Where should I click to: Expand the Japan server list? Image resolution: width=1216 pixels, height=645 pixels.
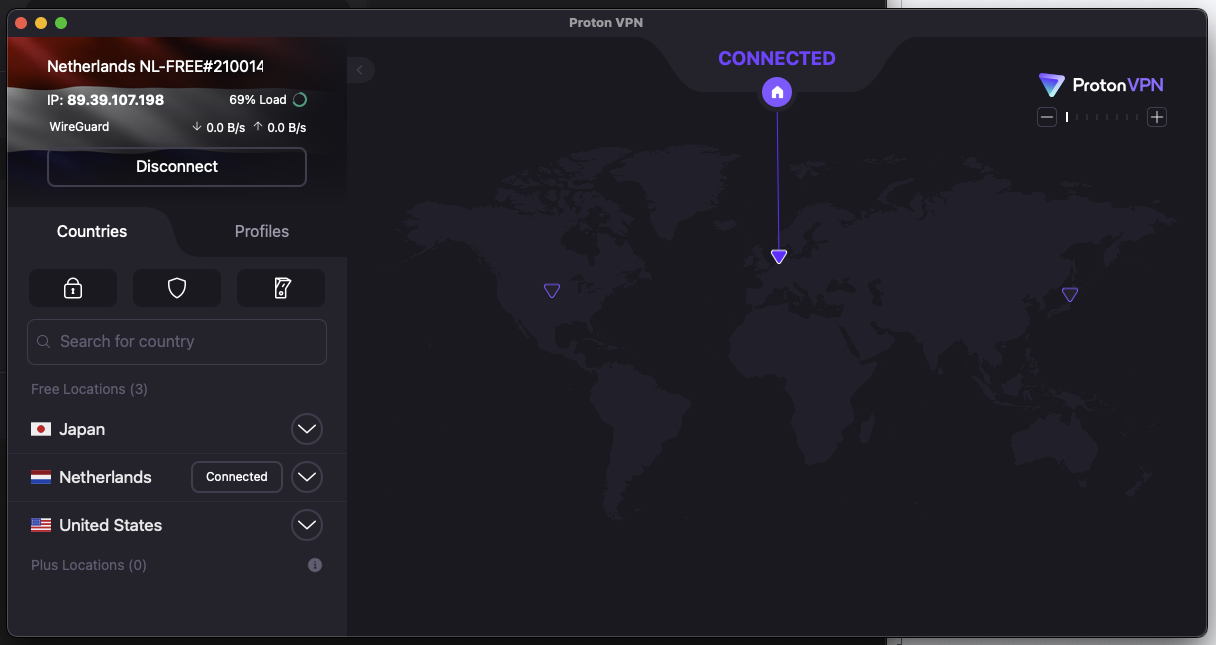[x=307, y=429]
